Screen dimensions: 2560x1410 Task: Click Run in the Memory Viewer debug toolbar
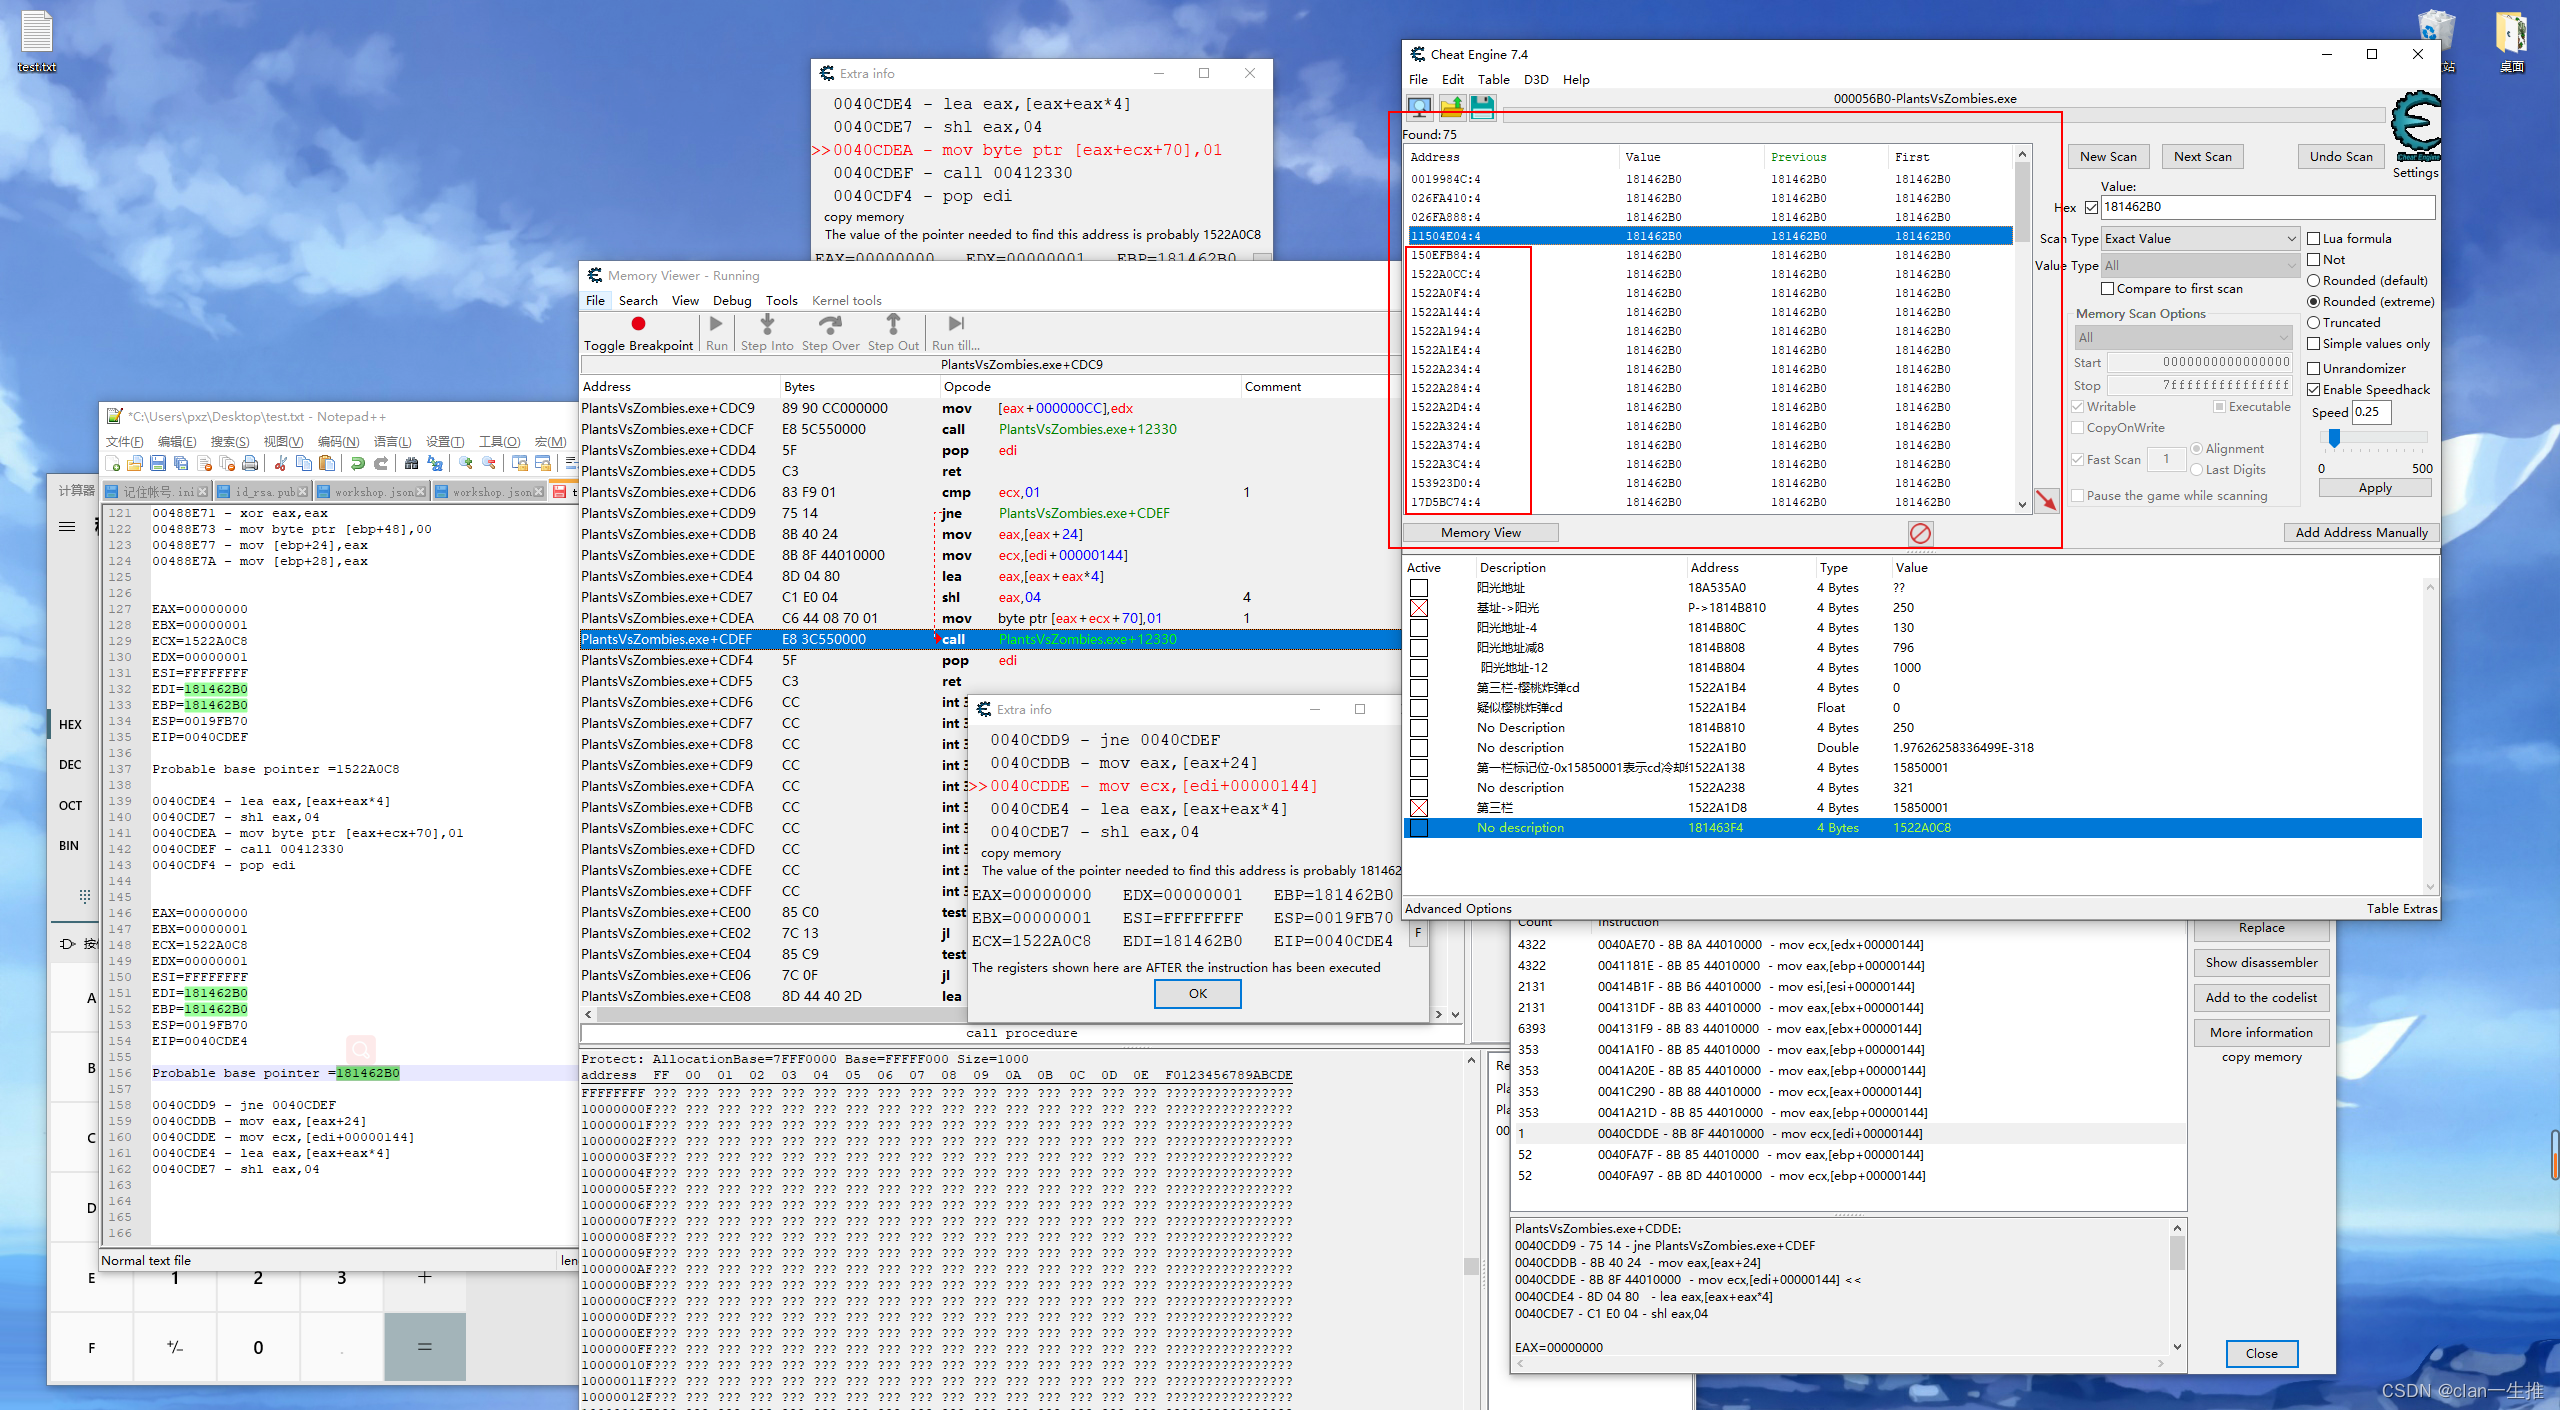716,333
